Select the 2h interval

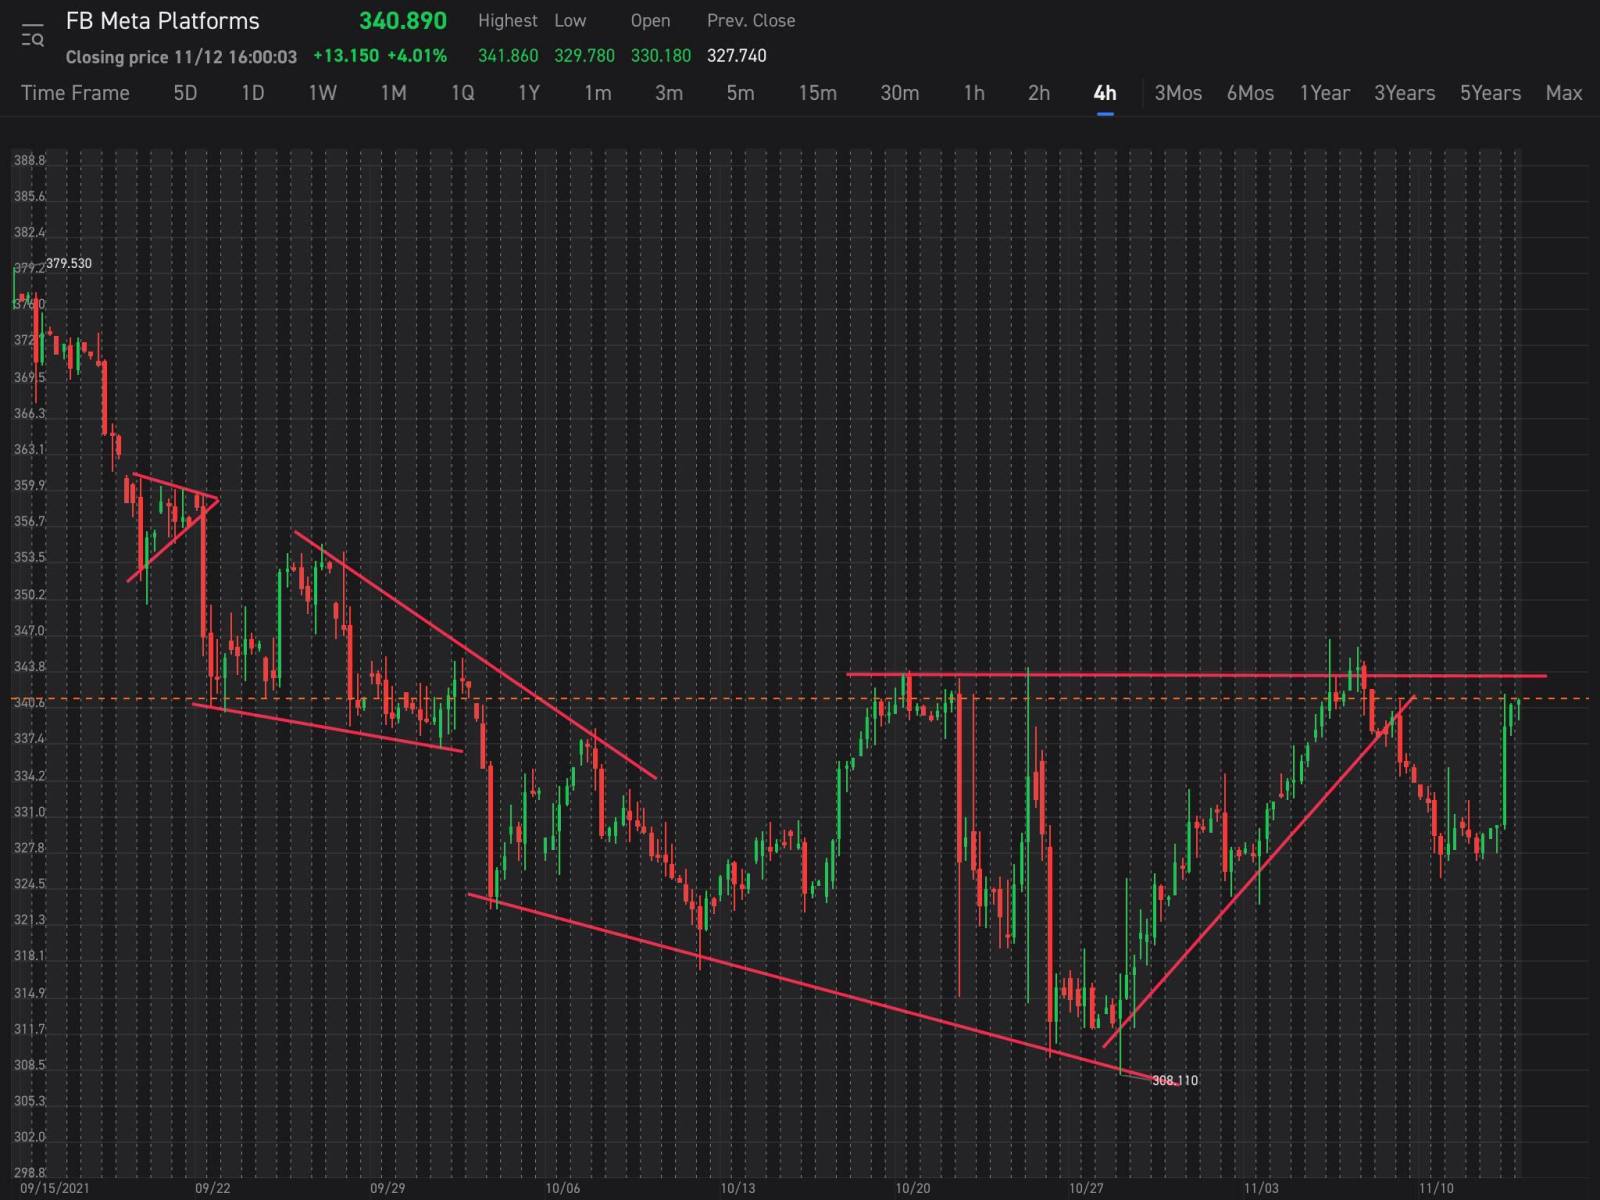pyautogui.click(x=1039, y=93)
